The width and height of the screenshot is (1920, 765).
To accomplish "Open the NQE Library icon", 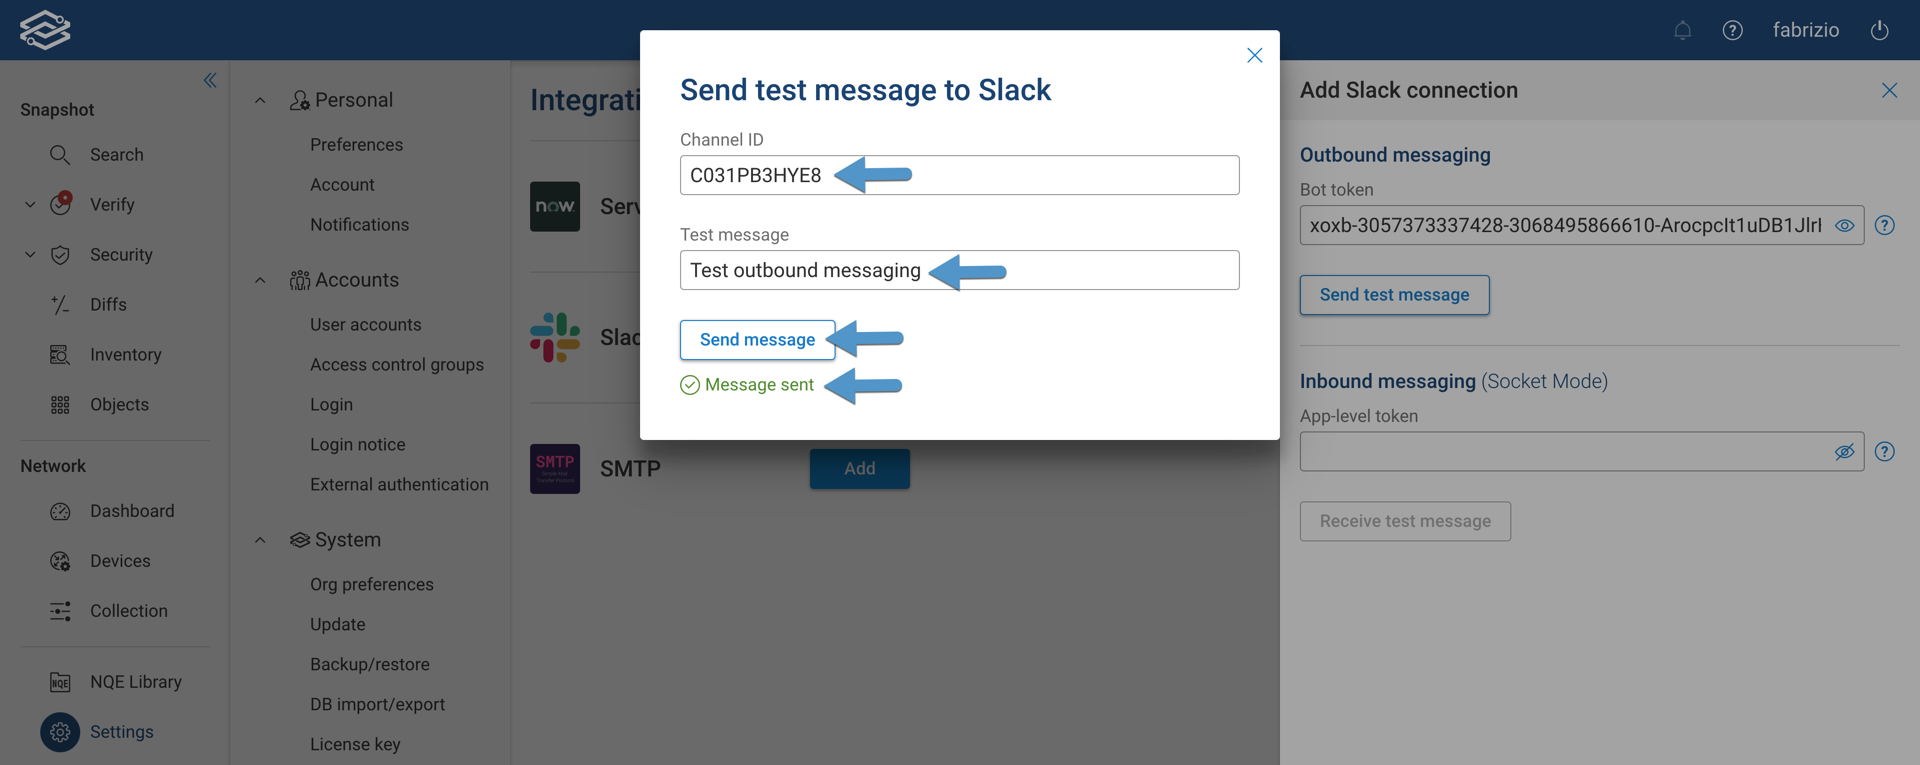I will pyautogui.click(x=60, y=681).
